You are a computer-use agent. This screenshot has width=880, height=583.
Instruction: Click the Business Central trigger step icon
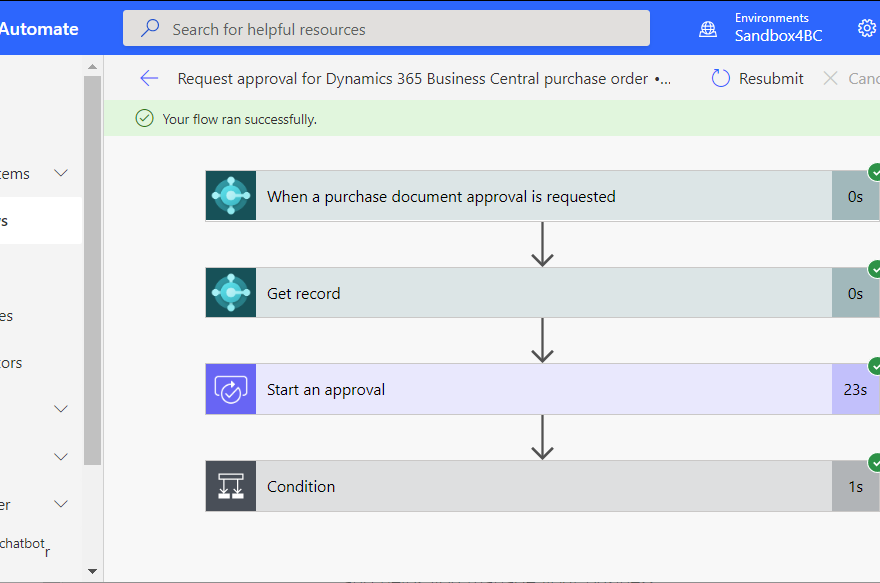click(231, 196)
